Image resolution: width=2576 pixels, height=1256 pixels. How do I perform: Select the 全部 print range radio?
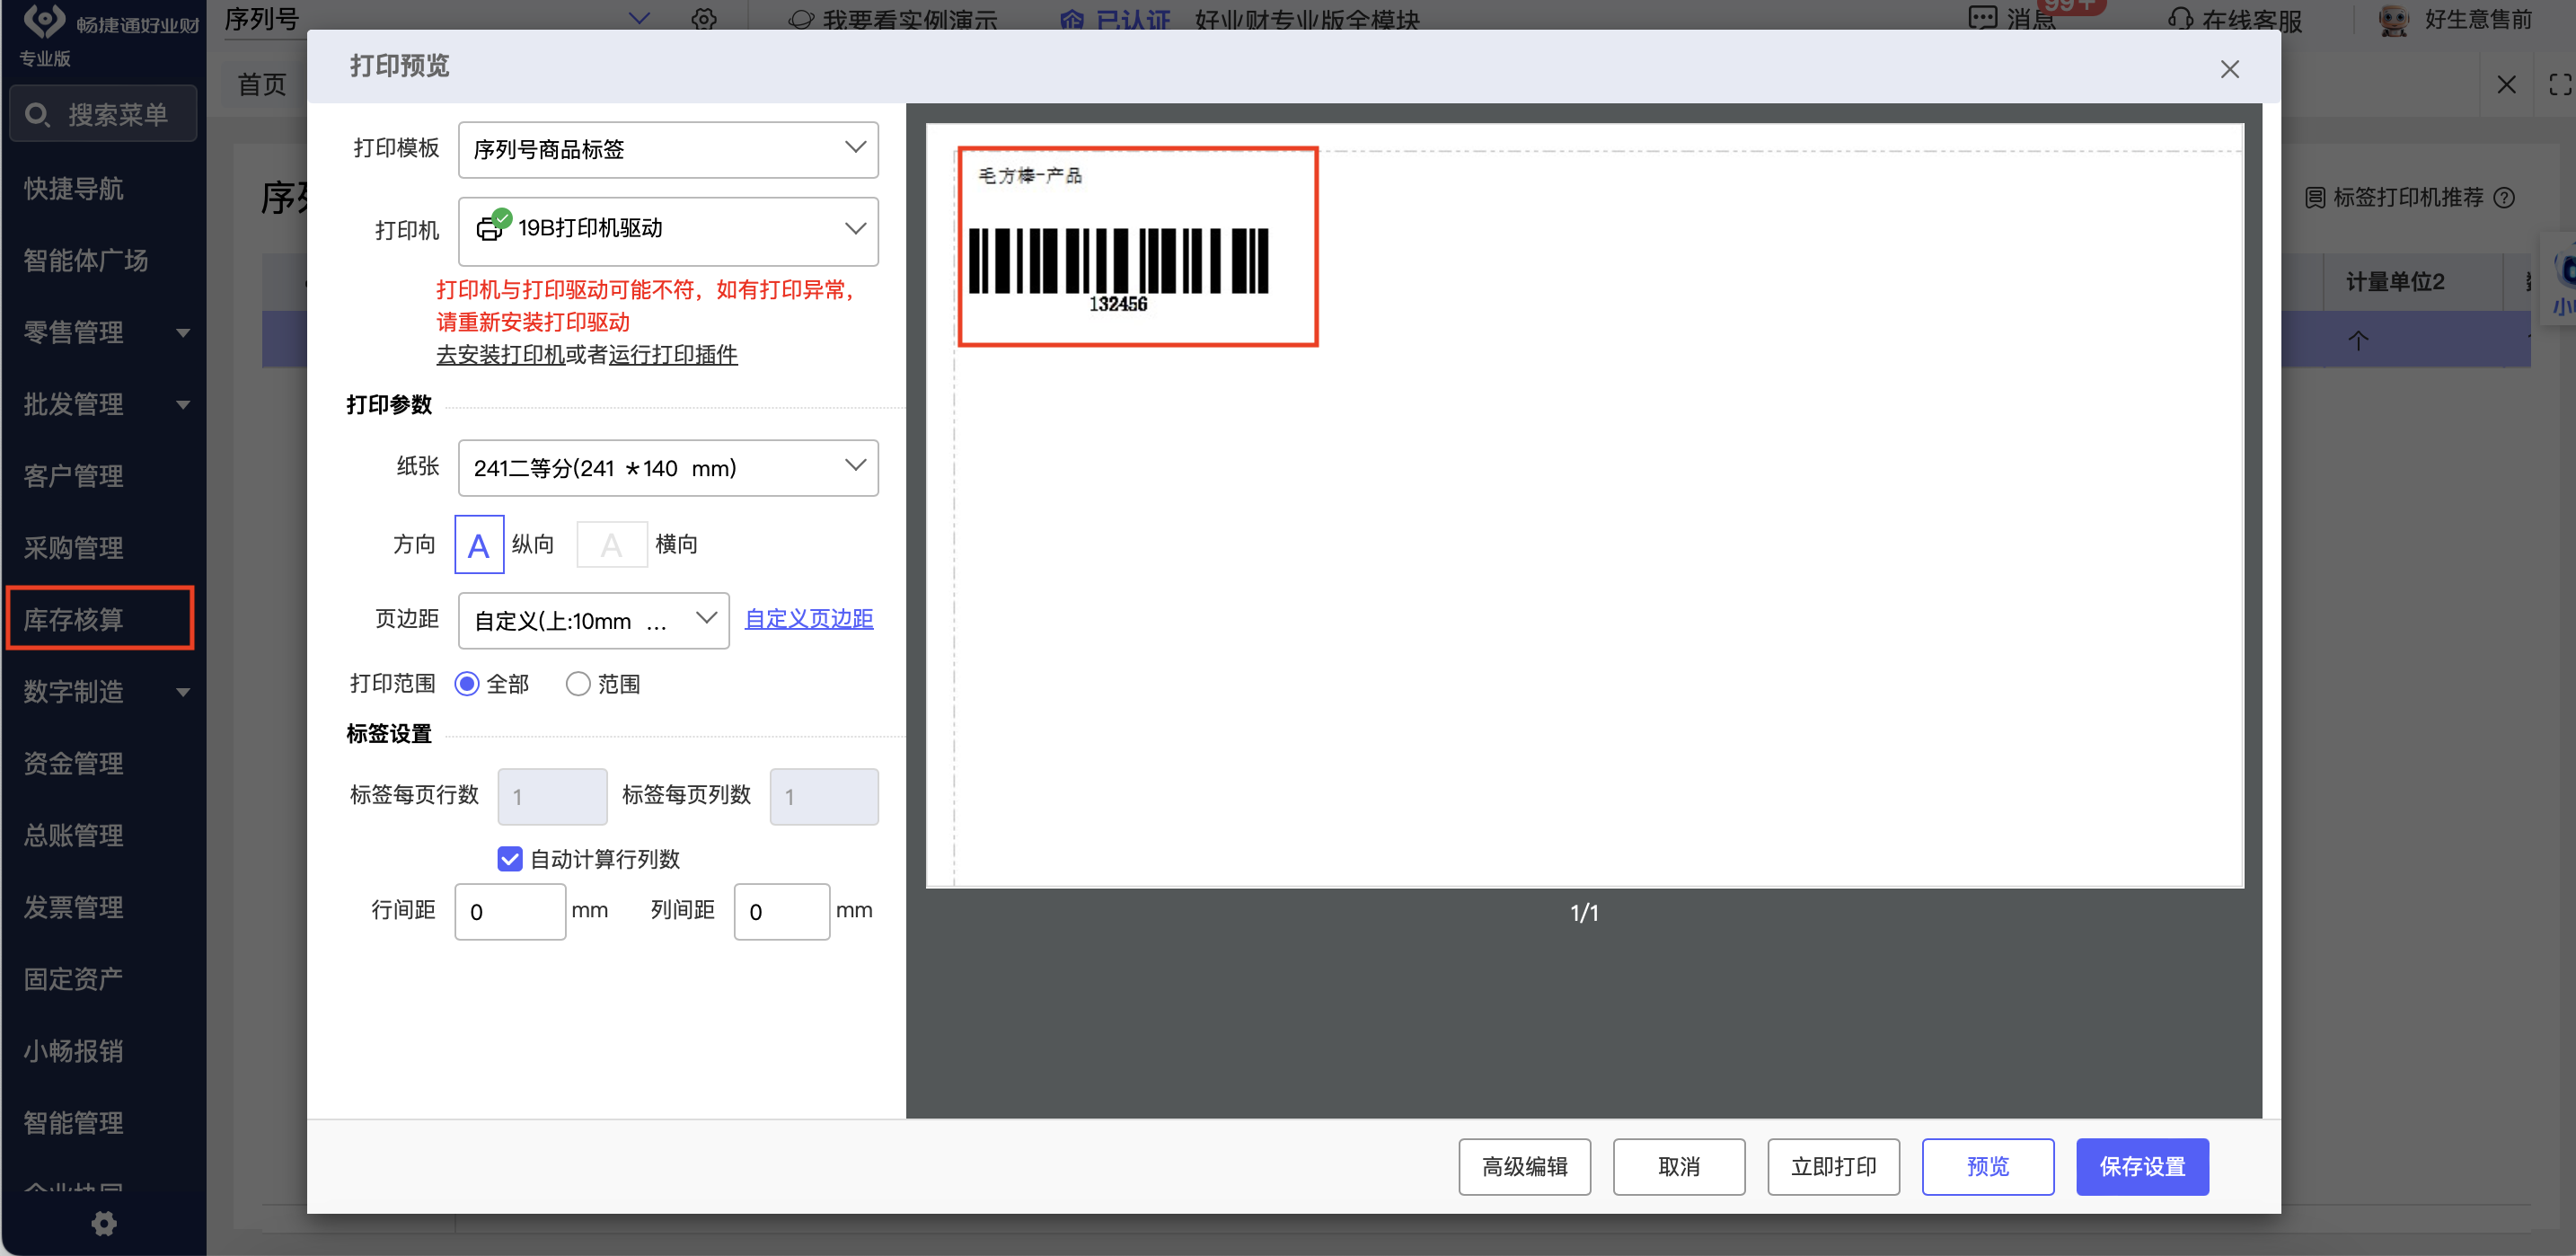pos(467,684)
